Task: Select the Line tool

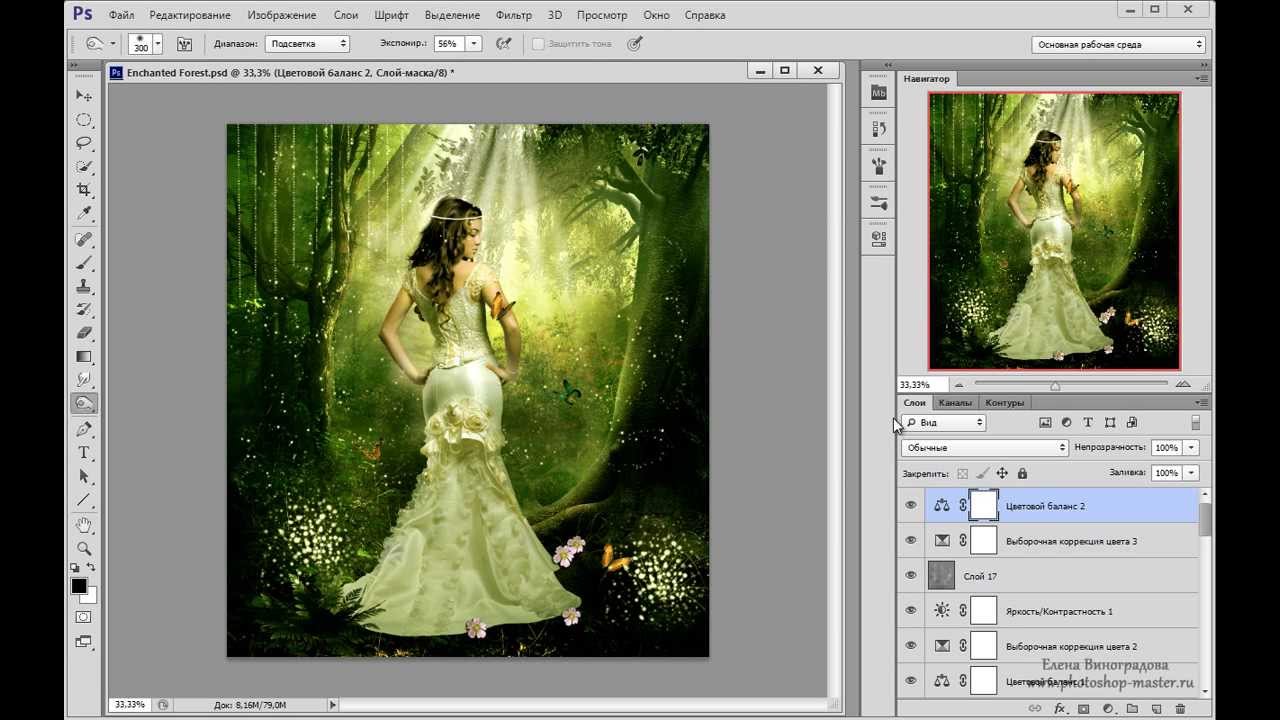Action: coord(84,500)
